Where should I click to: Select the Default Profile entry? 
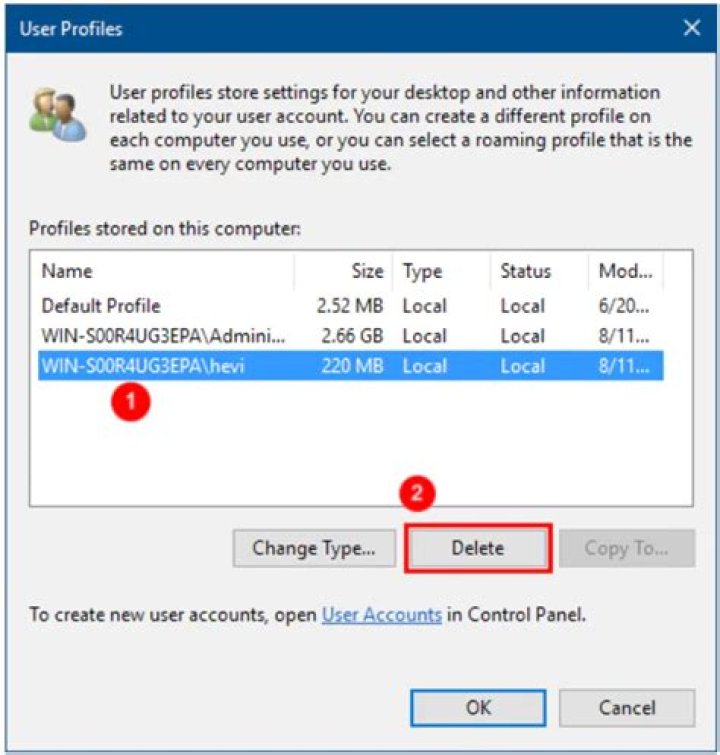(x=101, y=306)
